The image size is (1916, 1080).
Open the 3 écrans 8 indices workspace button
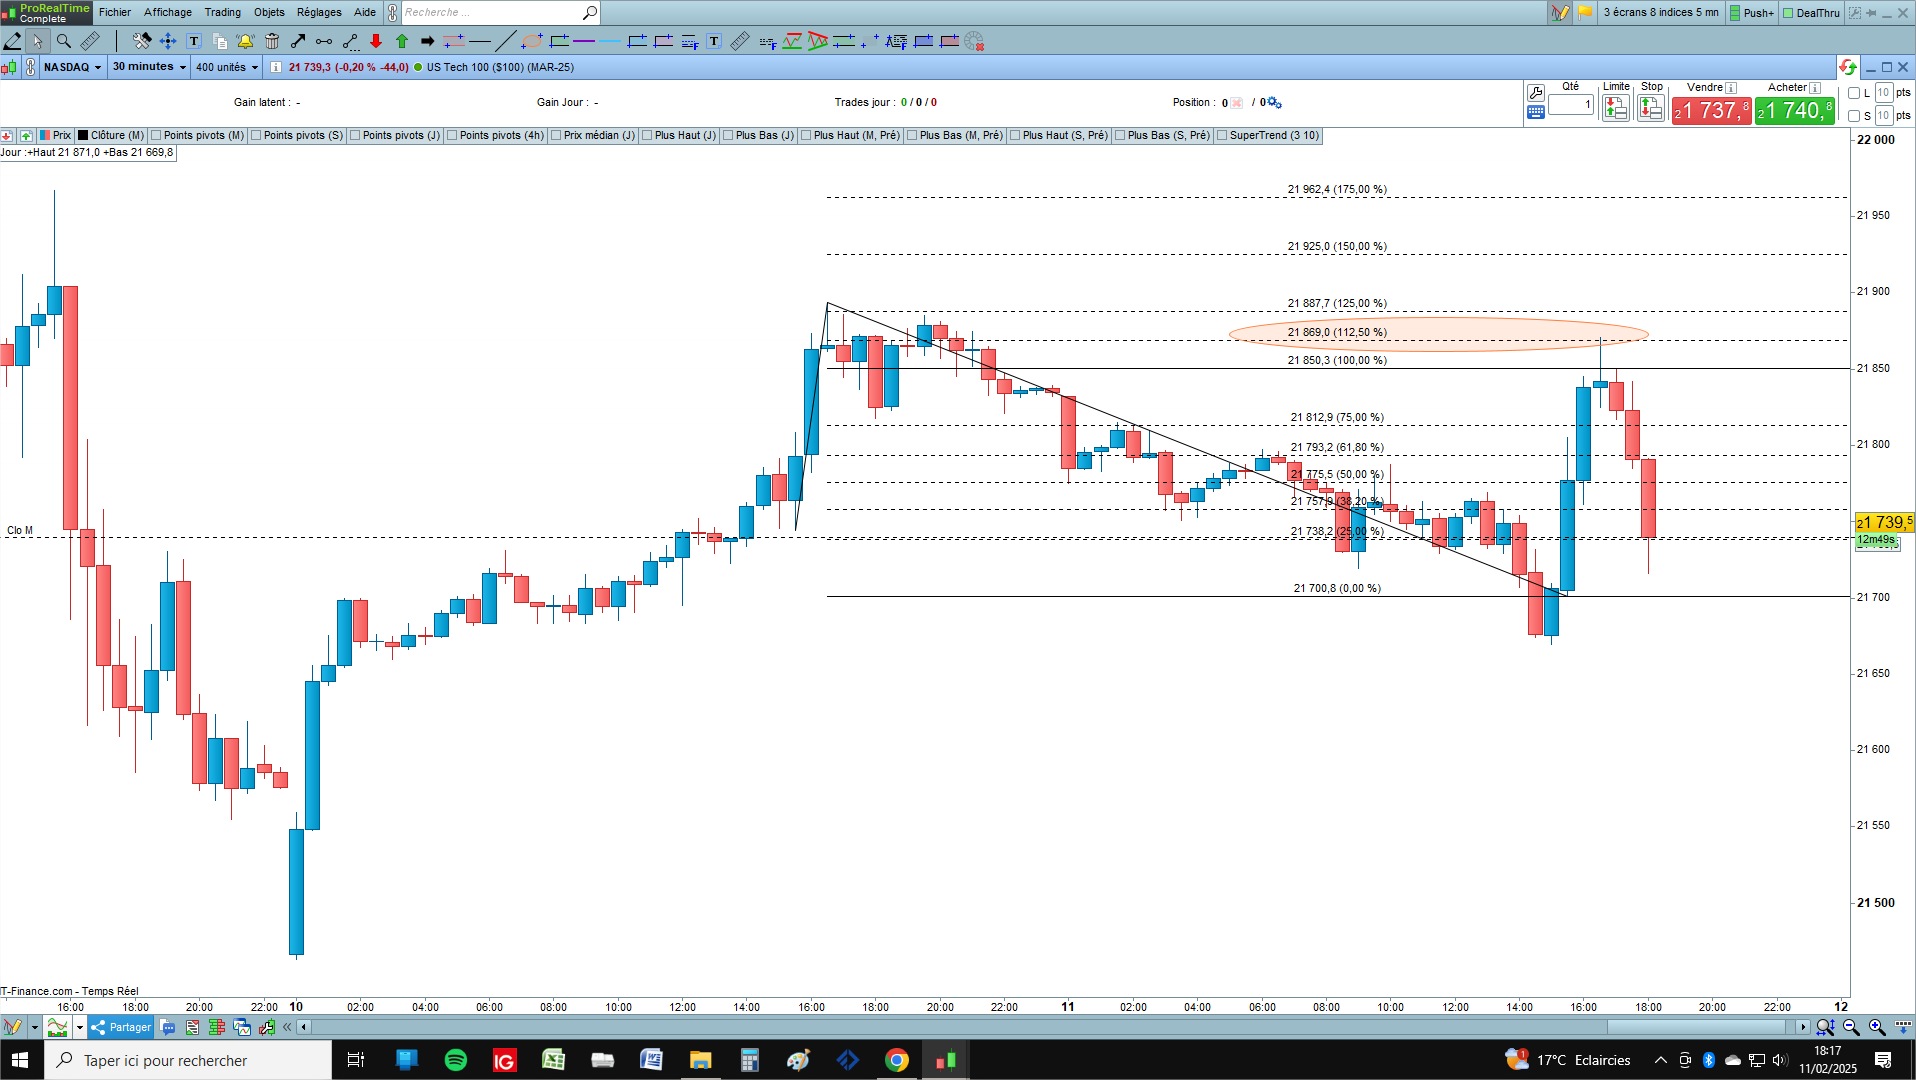1661,13
